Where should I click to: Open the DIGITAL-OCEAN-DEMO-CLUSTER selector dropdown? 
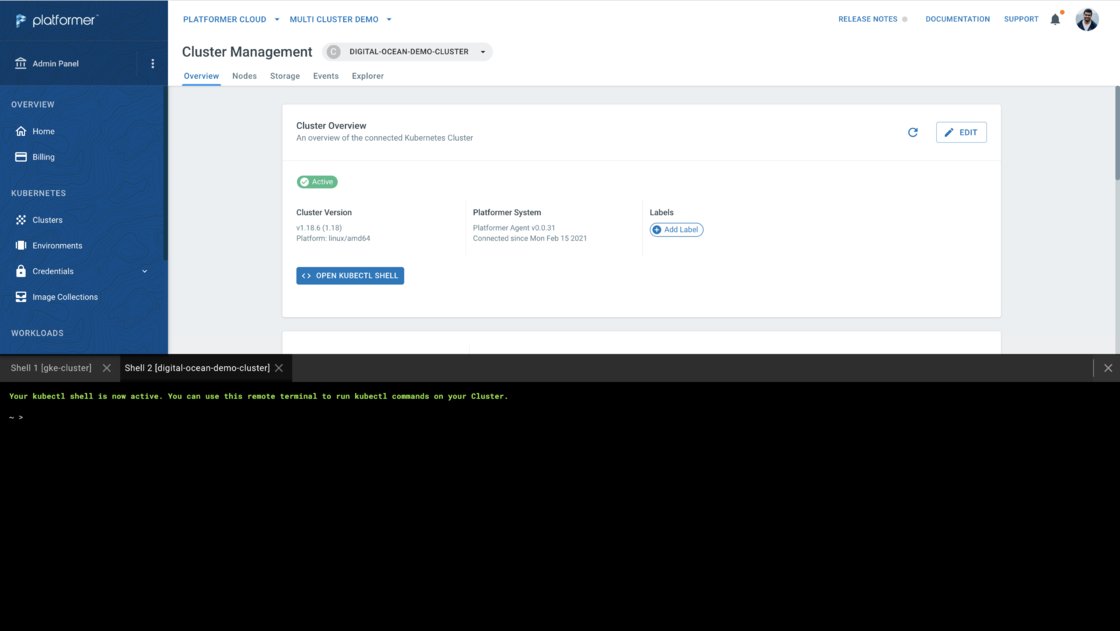click(408, 51)
